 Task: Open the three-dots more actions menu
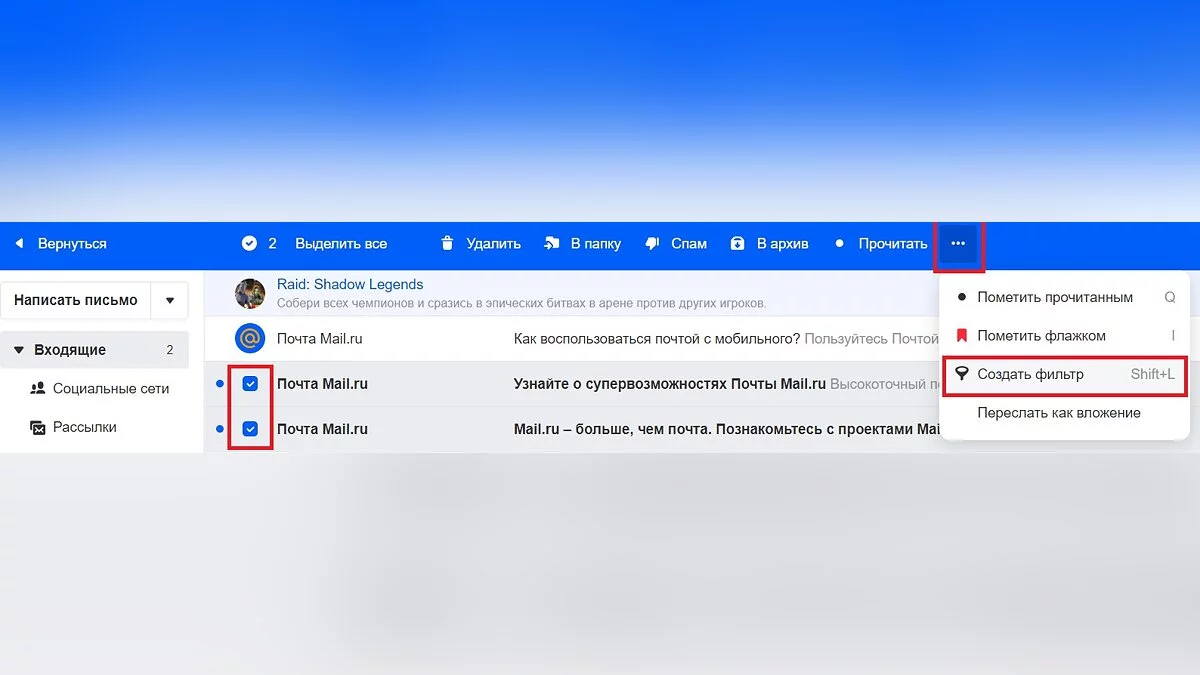[x=958, y=244]
